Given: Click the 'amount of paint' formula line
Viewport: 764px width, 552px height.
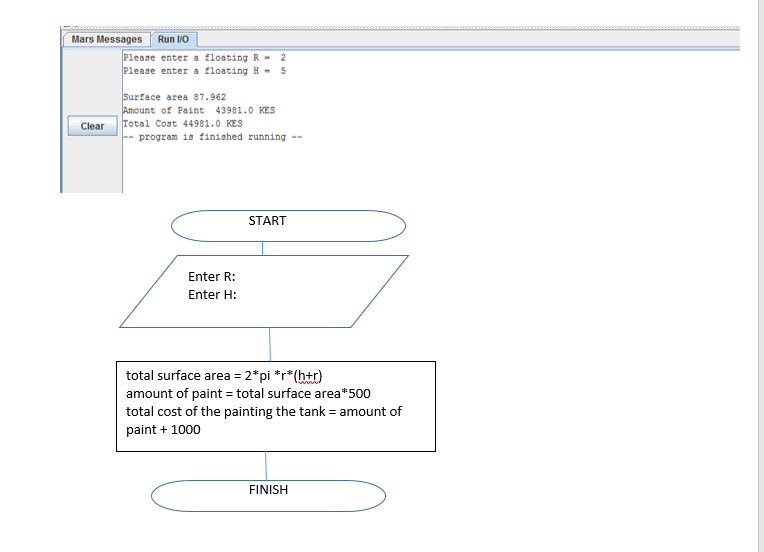Looking at the screenshot, I should 248,394.
